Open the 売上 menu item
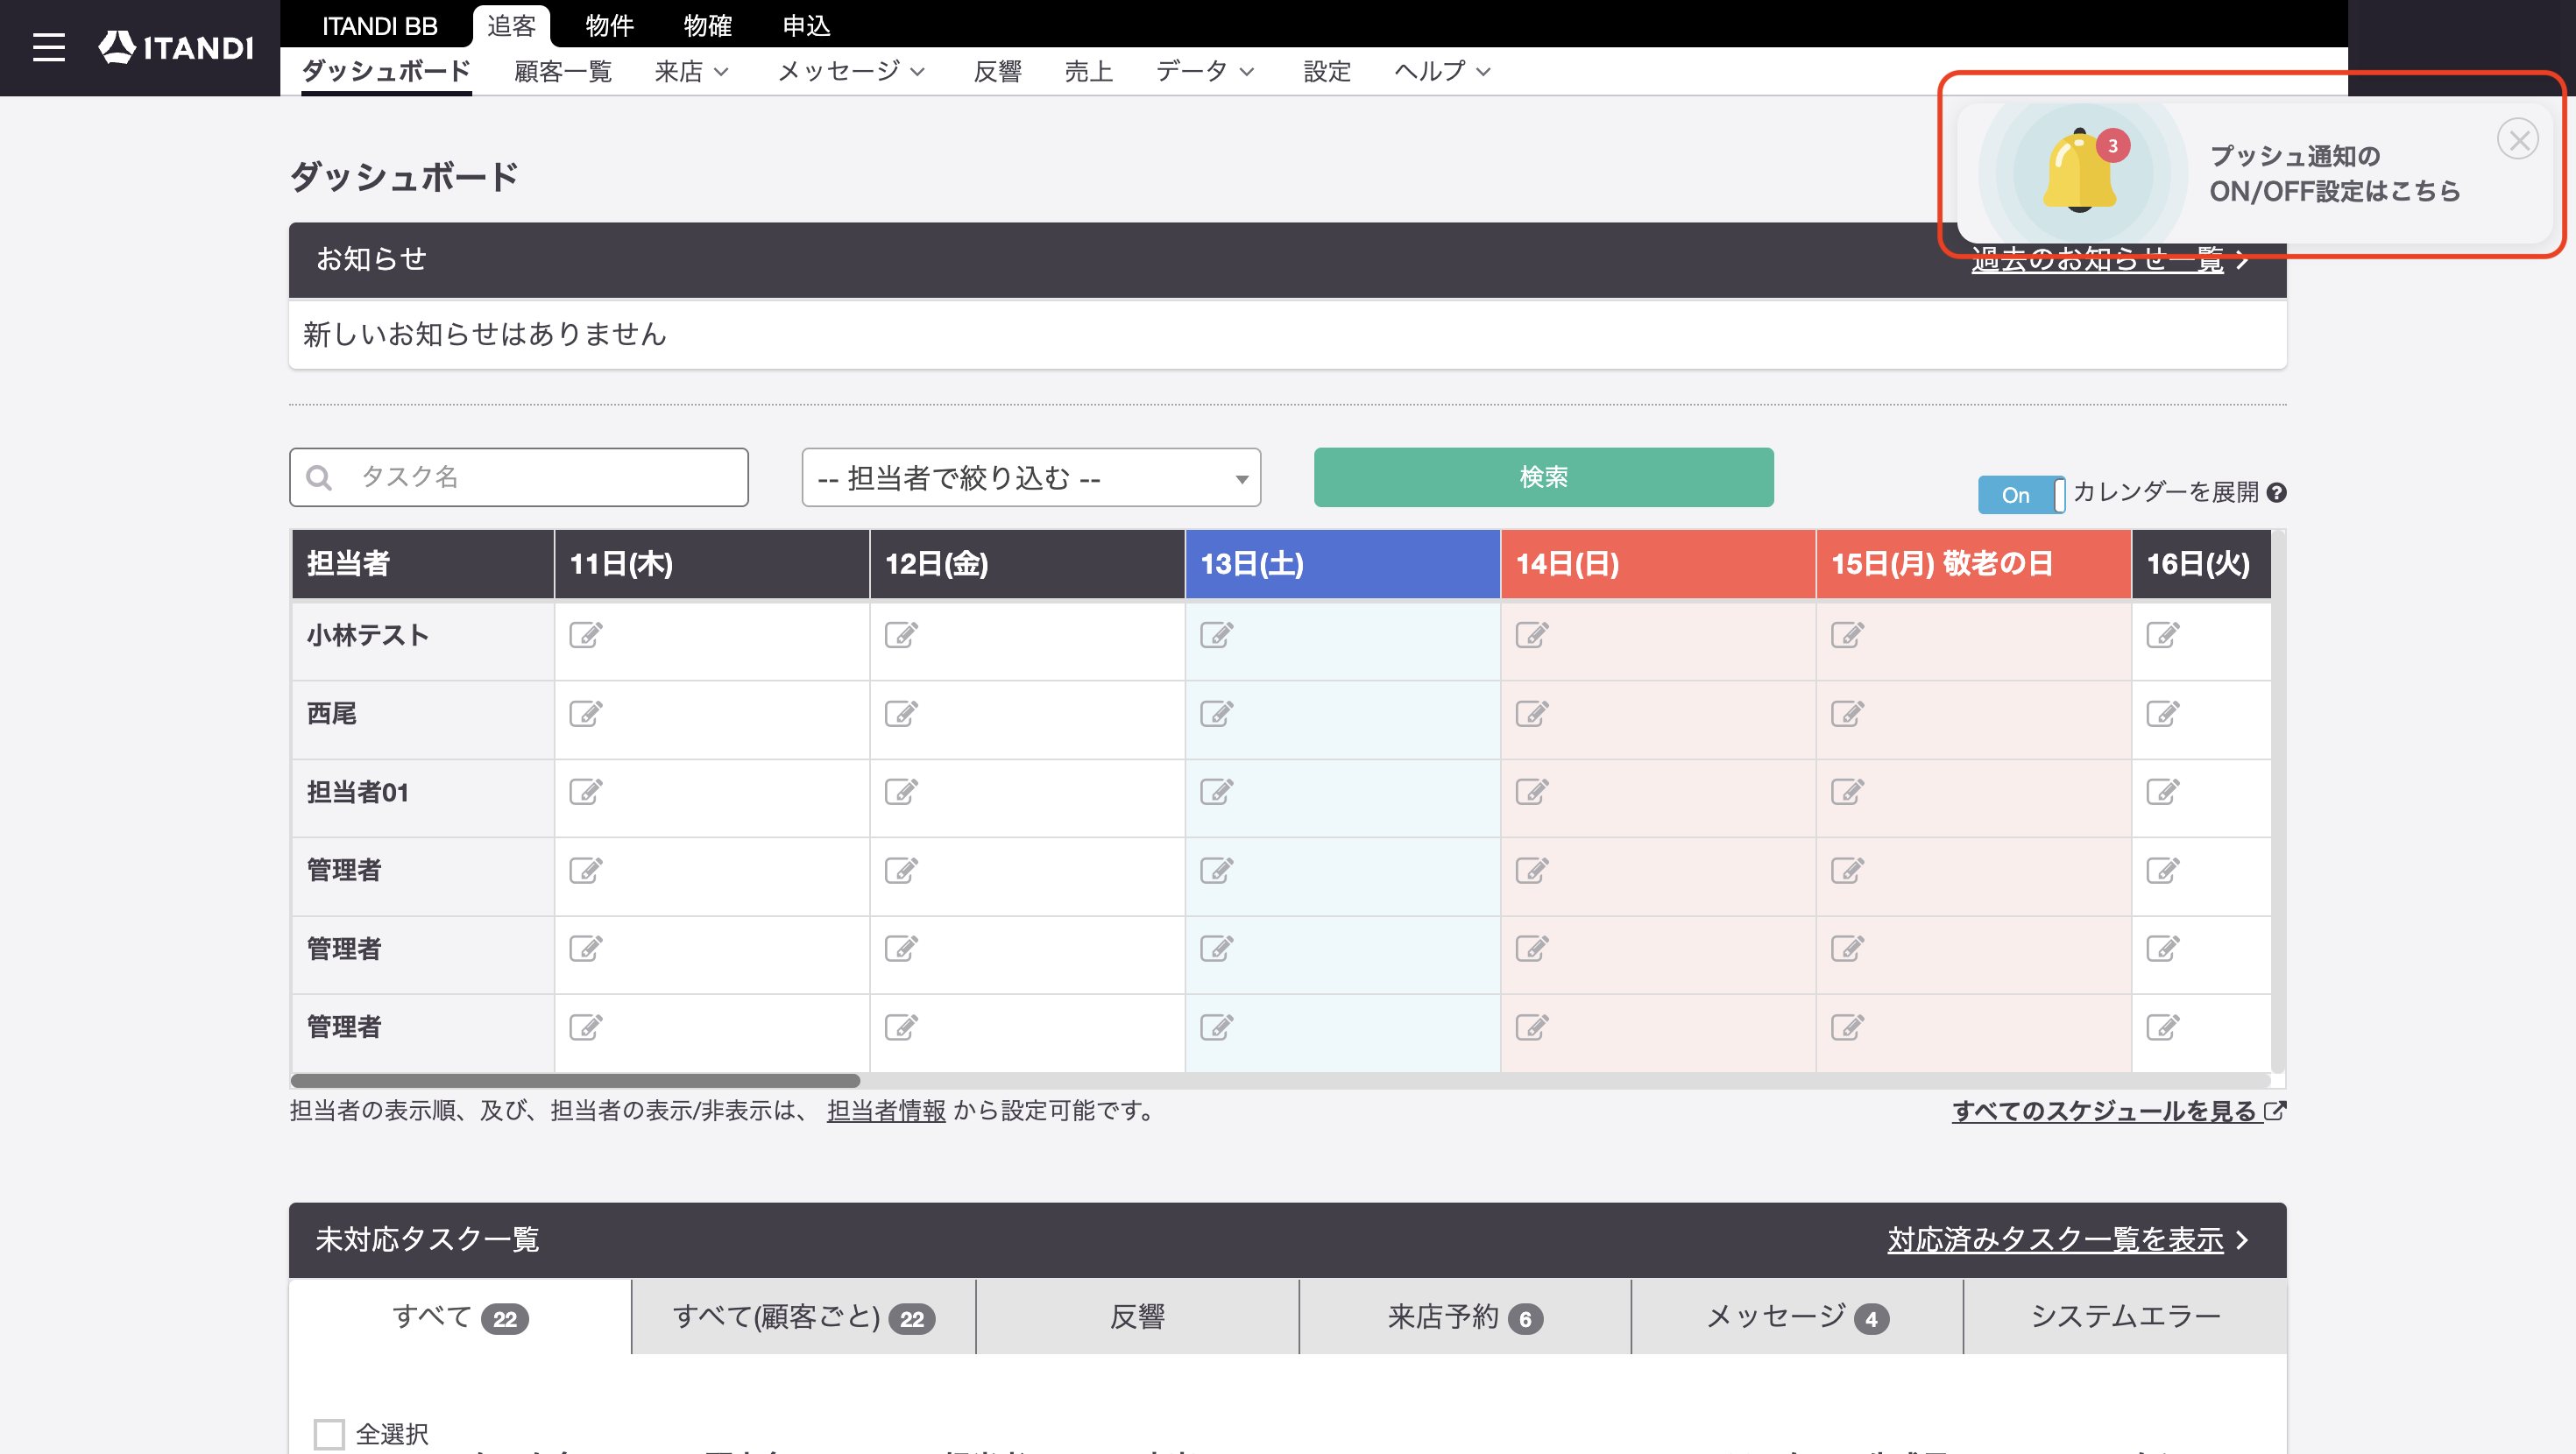 (x=1089, y=71)
